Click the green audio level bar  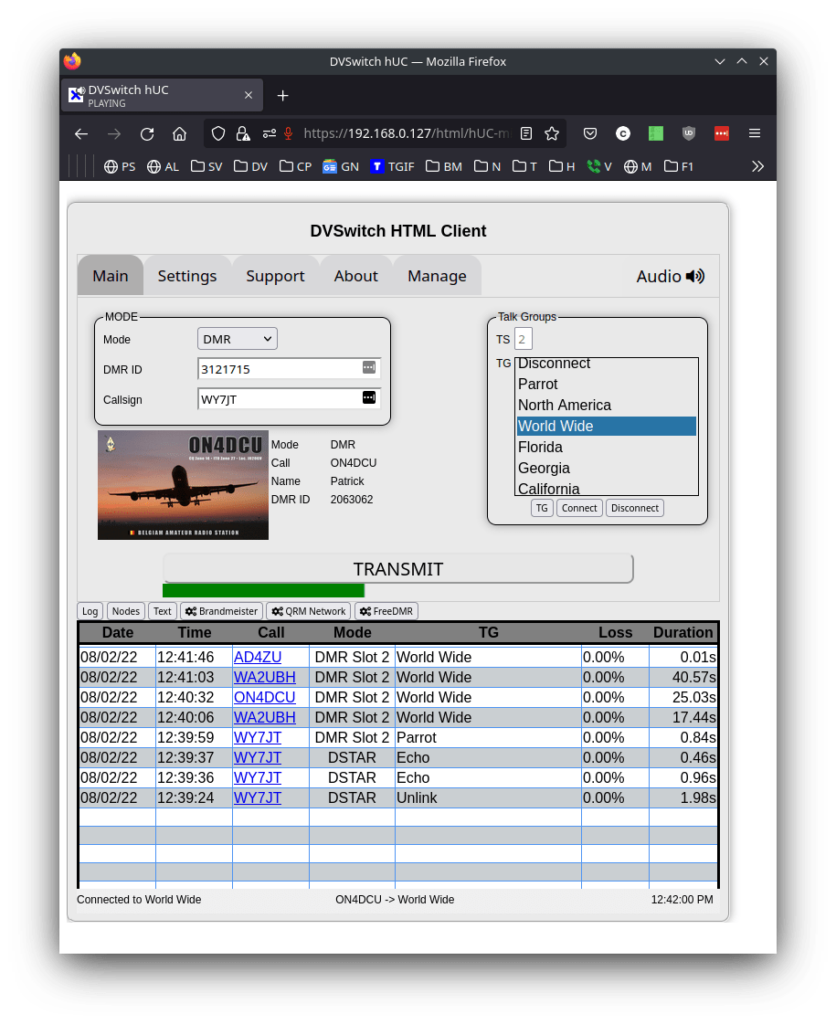[264, 590]
